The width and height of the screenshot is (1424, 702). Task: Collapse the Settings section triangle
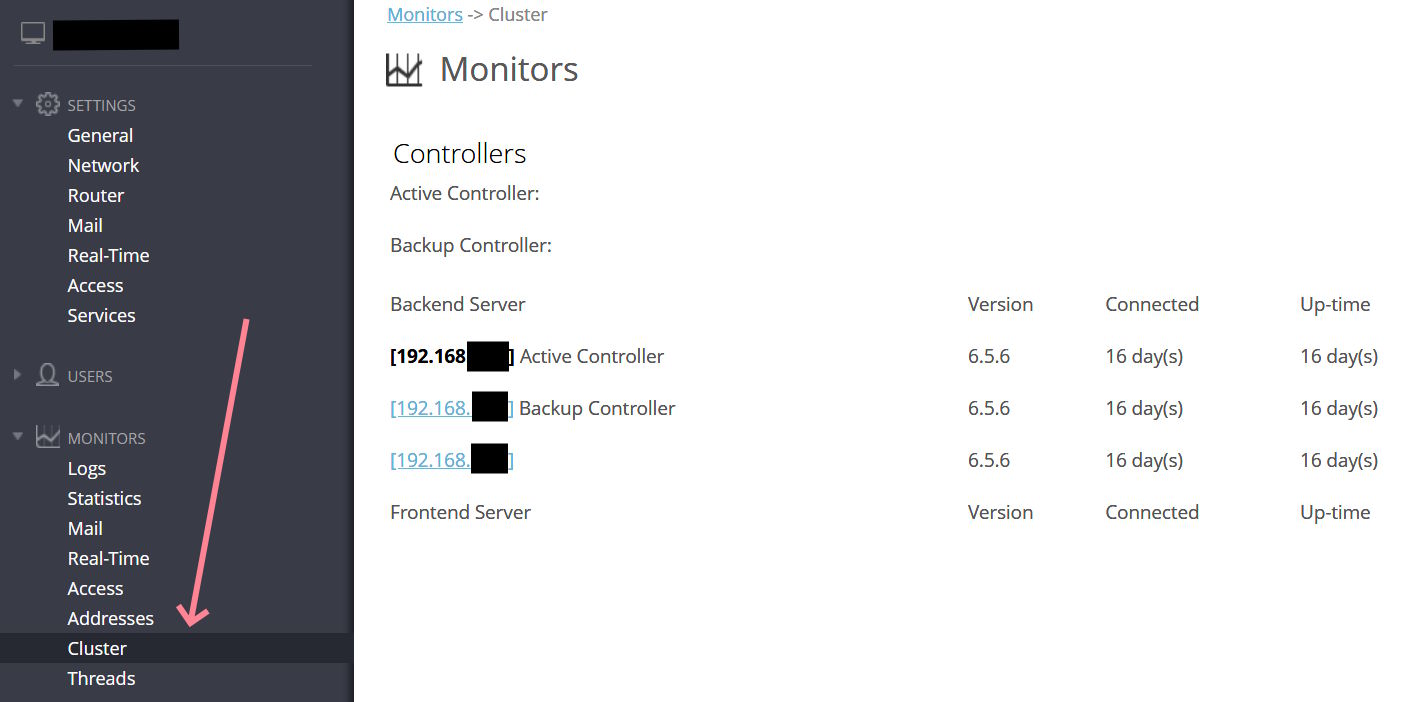click(x=17, y=103)
